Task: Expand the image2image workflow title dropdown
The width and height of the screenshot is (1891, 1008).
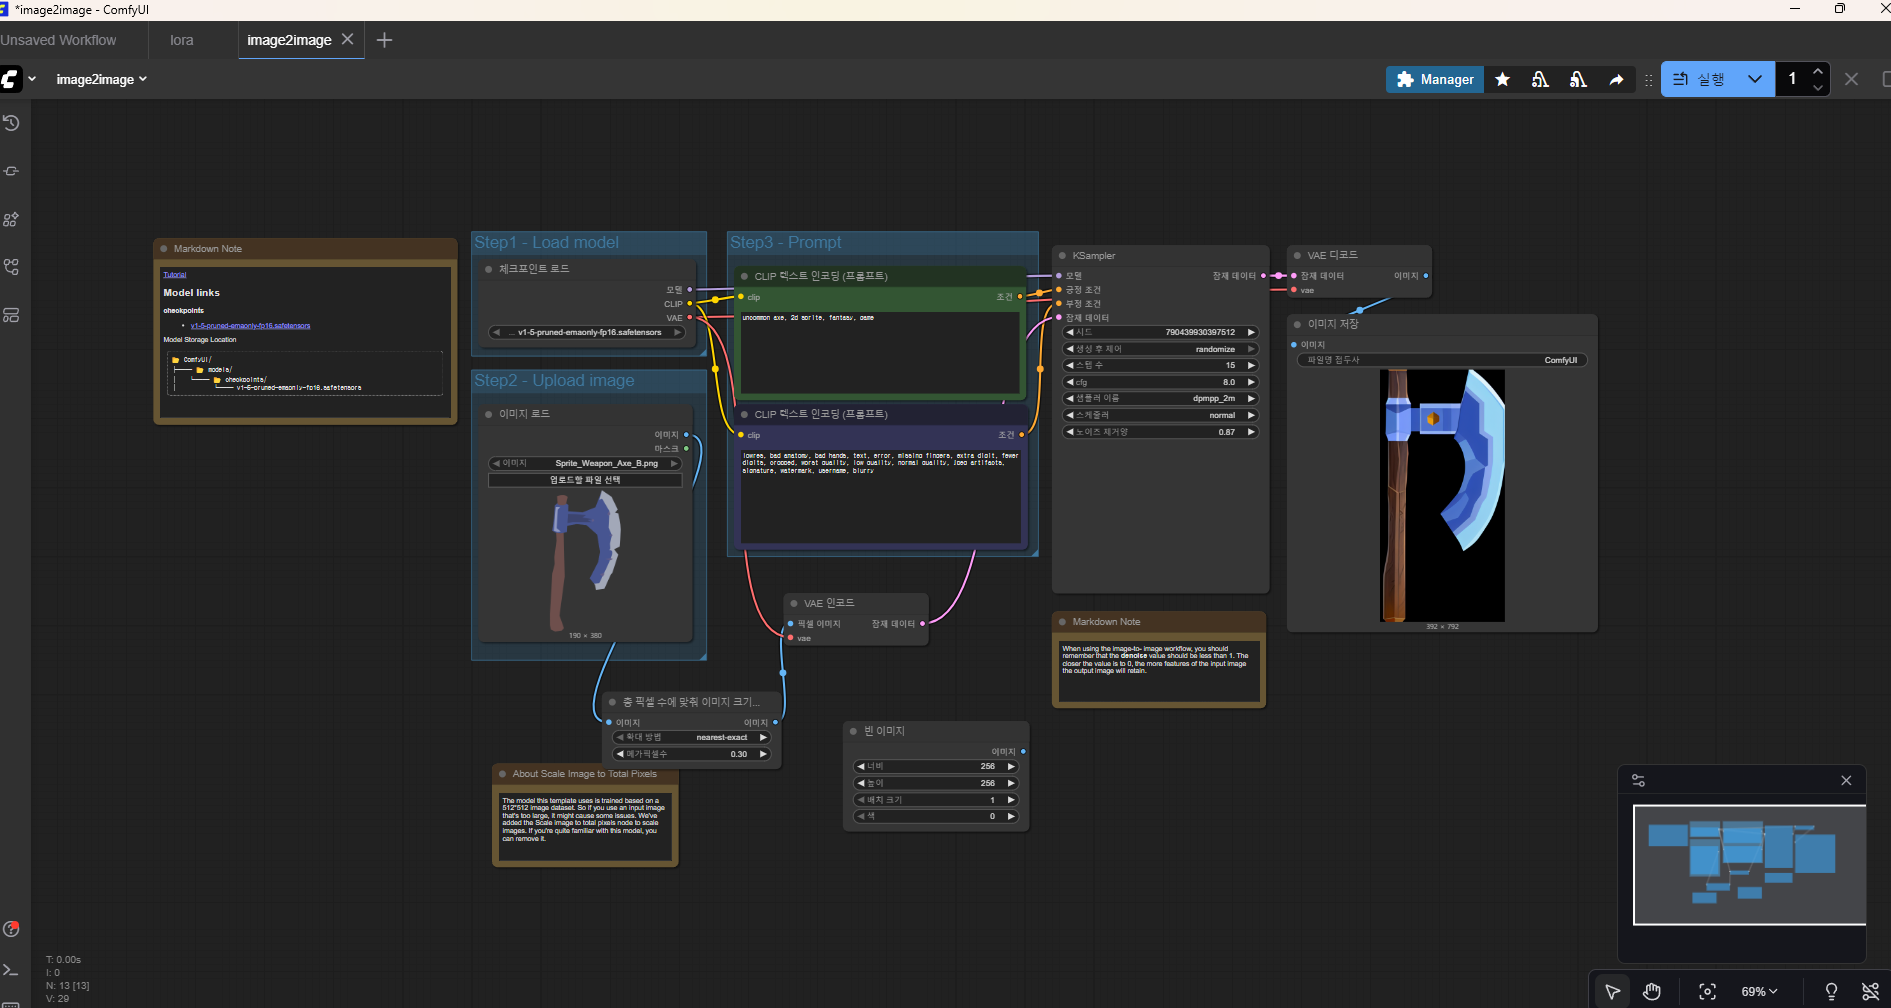Action: [x=102, y=80]
